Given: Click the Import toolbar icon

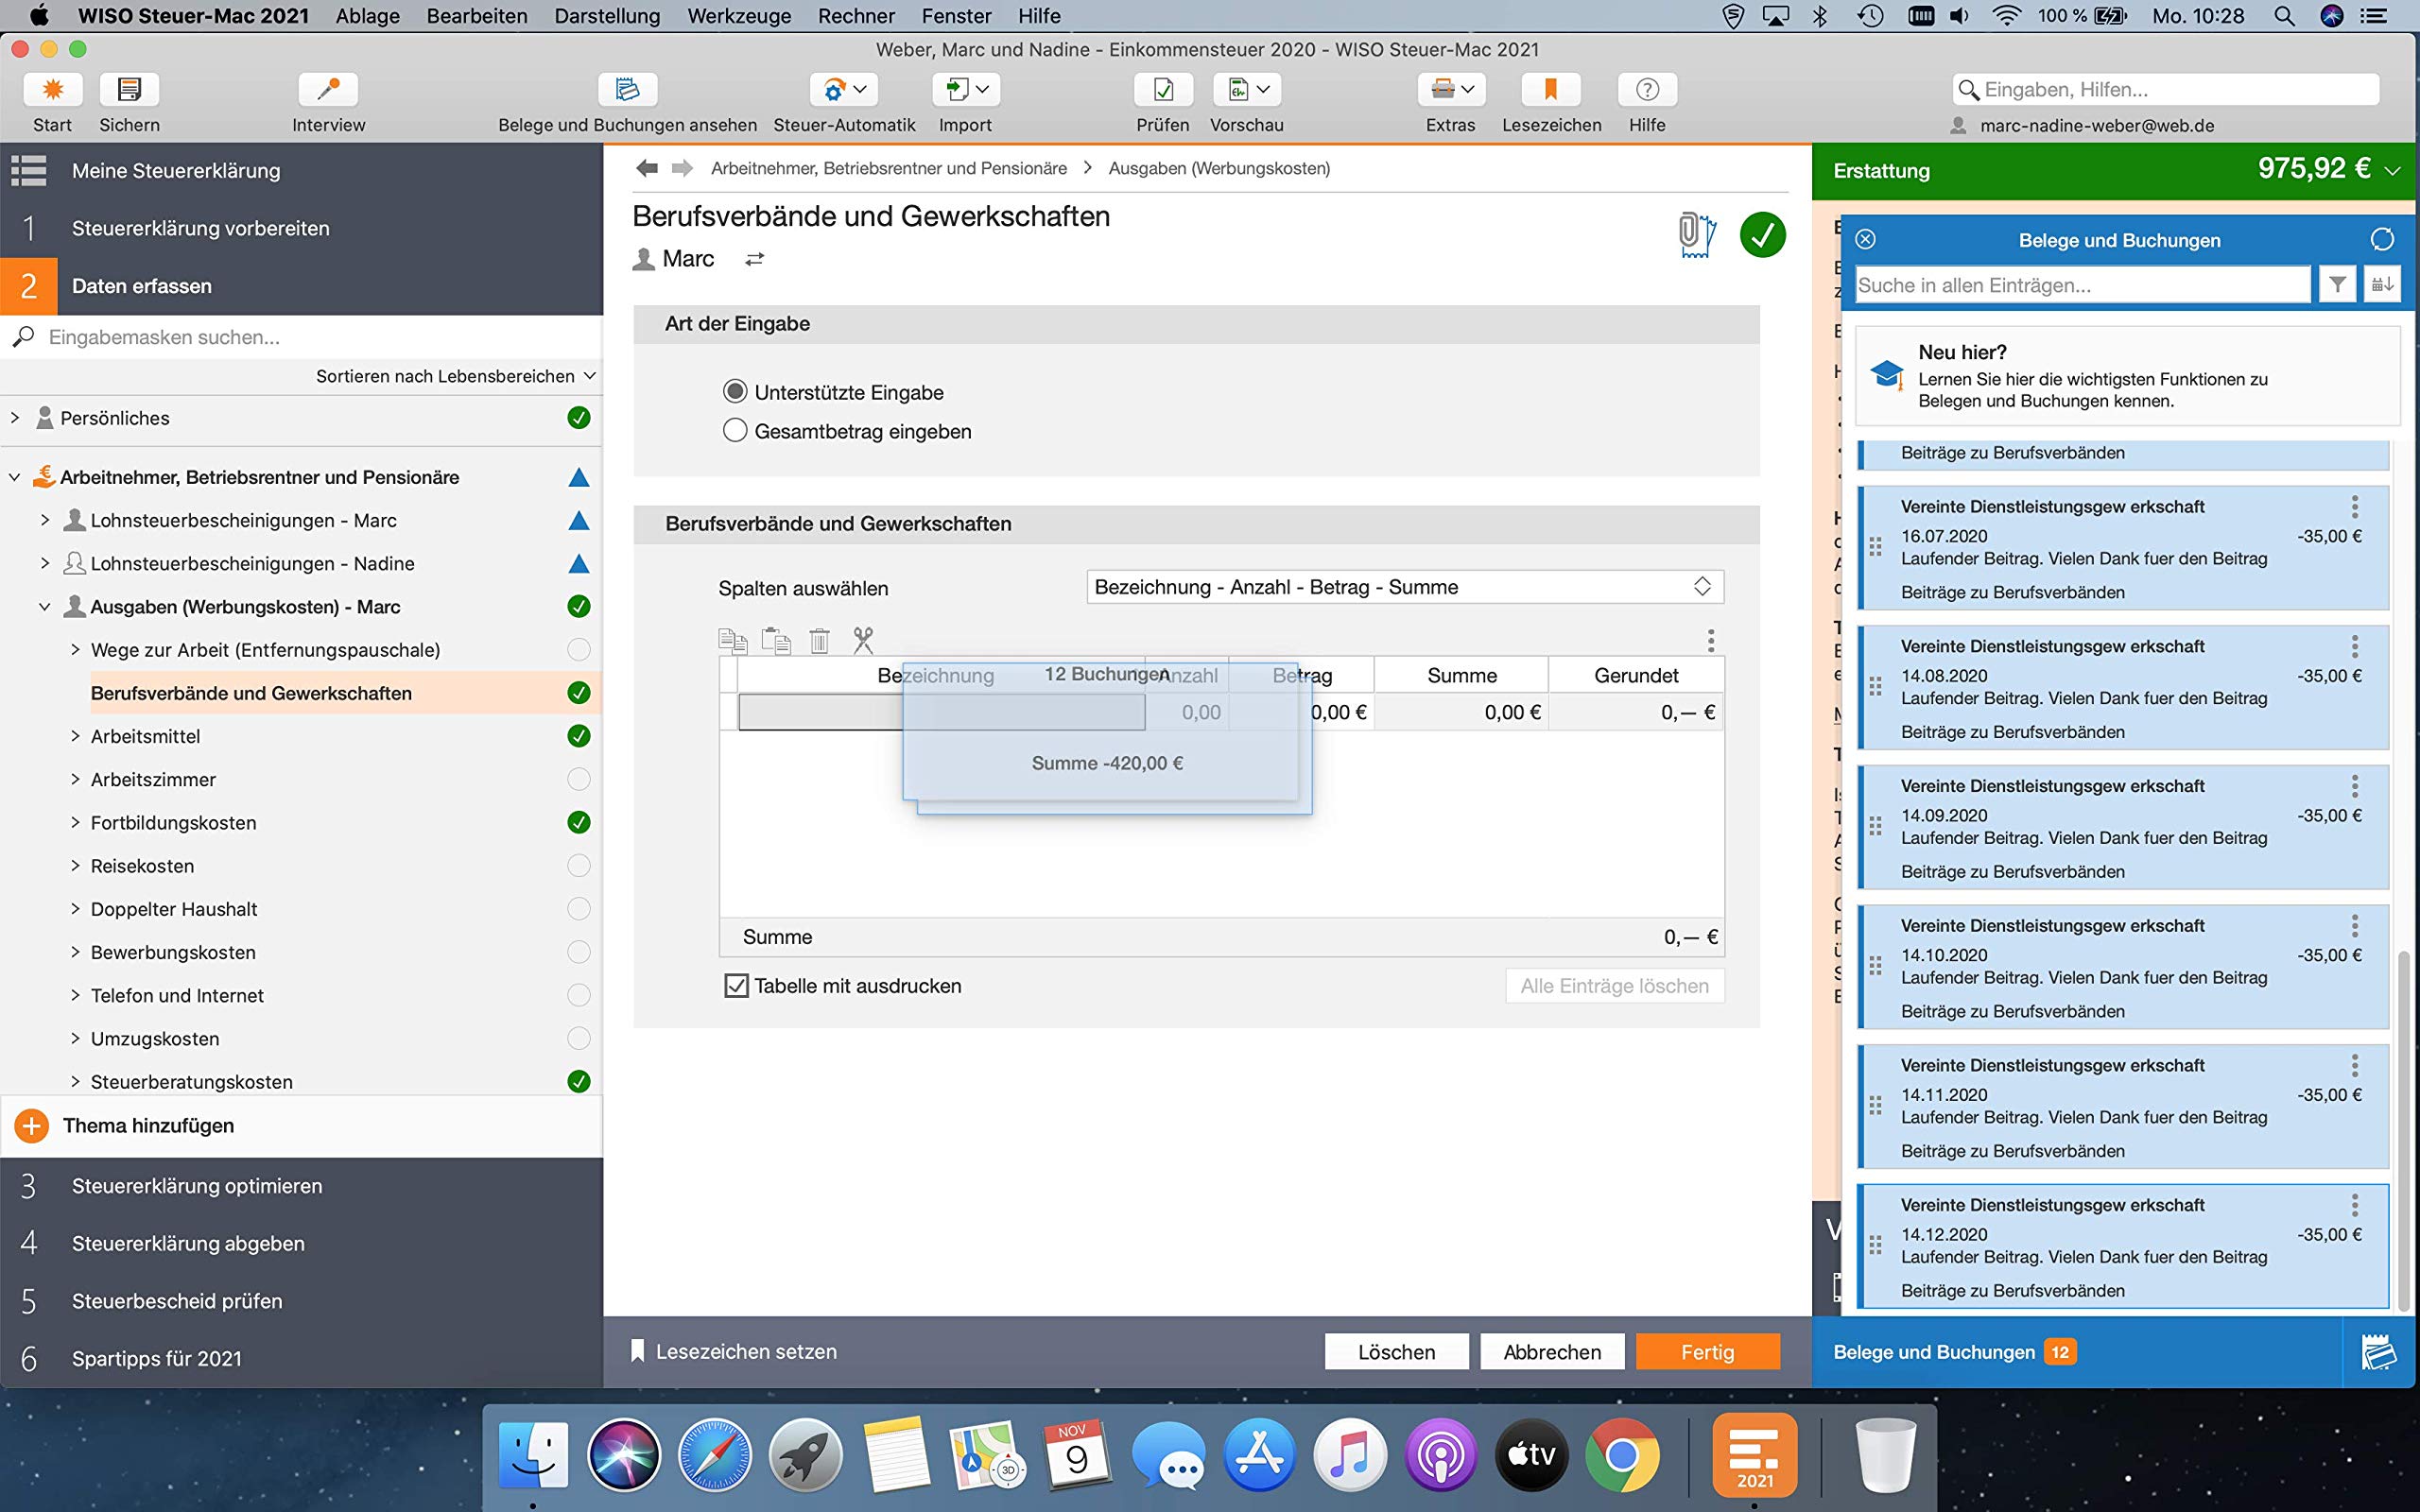Looking at the screenshot, I should [966, 90].
